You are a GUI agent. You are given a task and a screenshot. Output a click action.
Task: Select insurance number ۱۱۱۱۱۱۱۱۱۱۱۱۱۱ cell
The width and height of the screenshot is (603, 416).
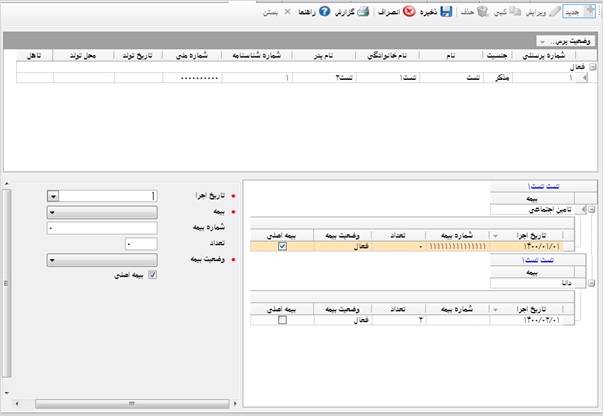(x=457, y=246)
